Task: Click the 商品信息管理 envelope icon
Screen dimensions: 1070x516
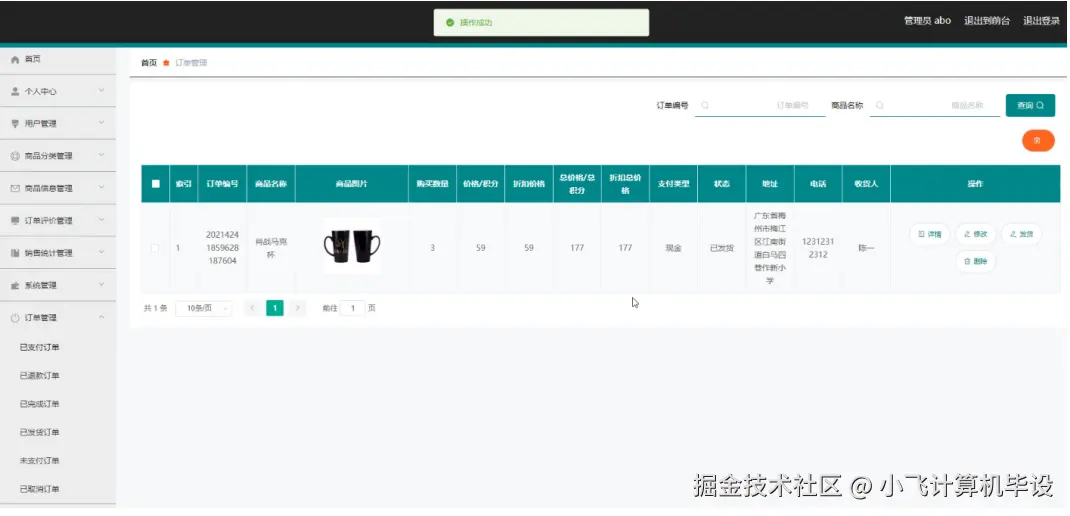Action: [x=15, y=188]
